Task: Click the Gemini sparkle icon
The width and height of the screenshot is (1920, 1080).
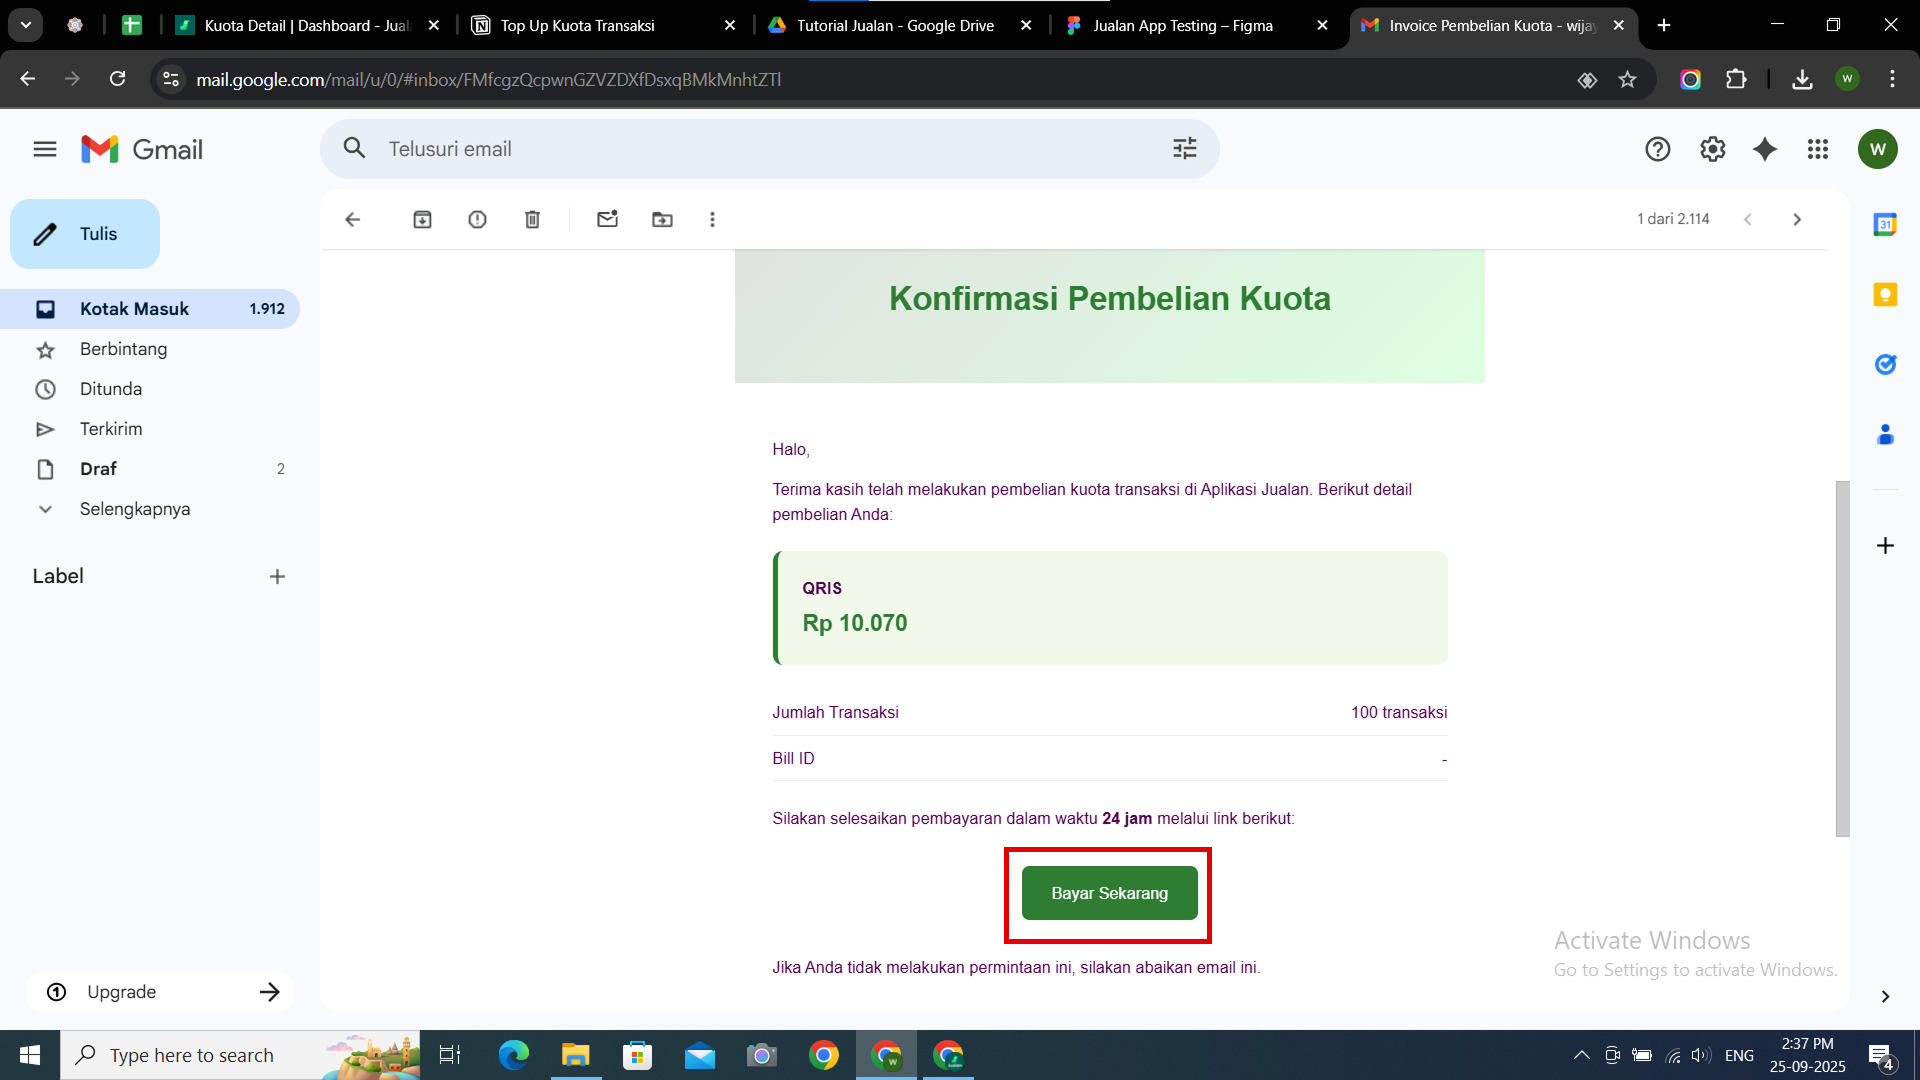Action: (1765, 149)
